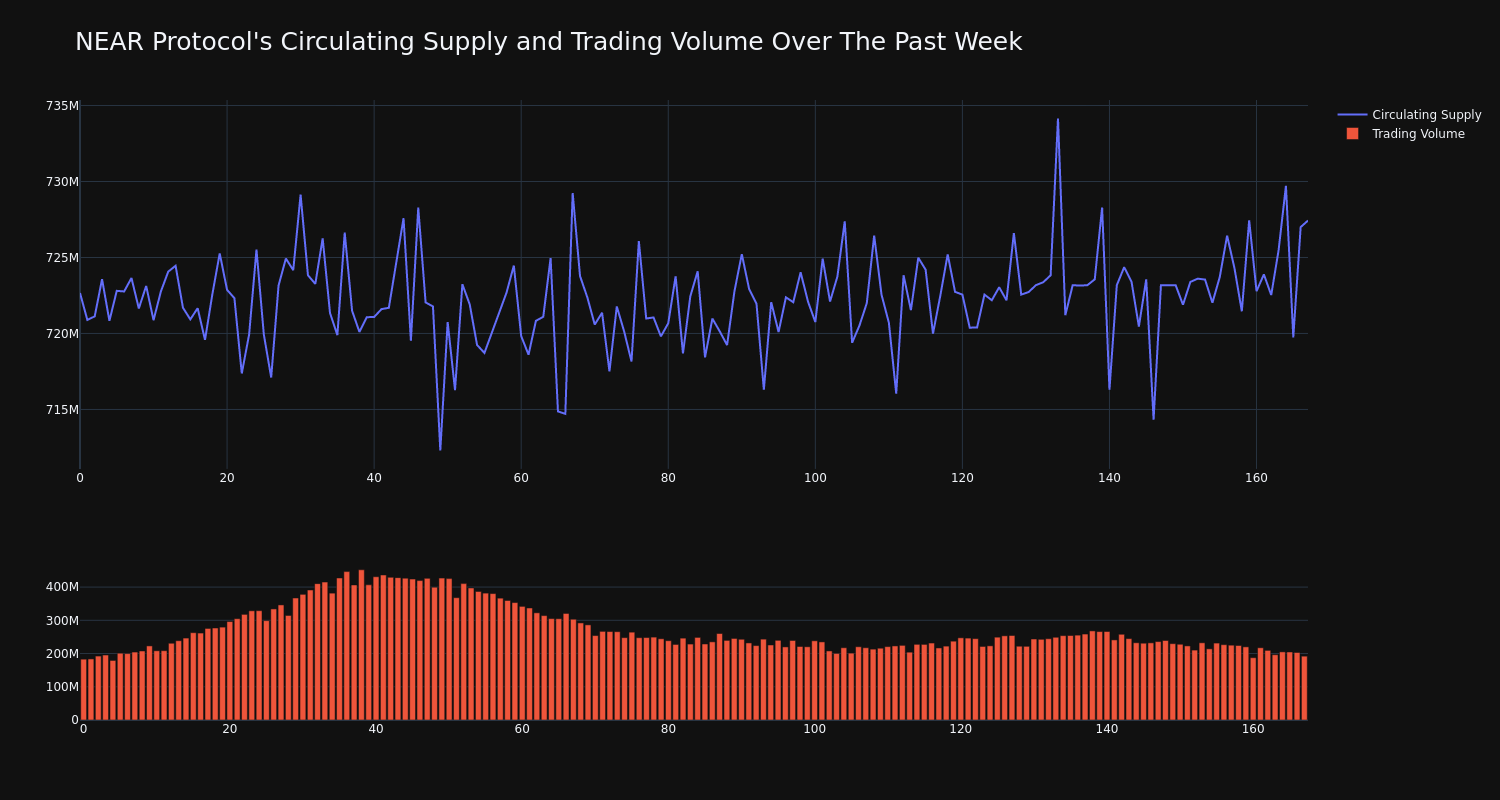The height and width of the screenshot is (800, 1500).
Task: Click the 200M label on volume chart
Action: coord(62,654)
